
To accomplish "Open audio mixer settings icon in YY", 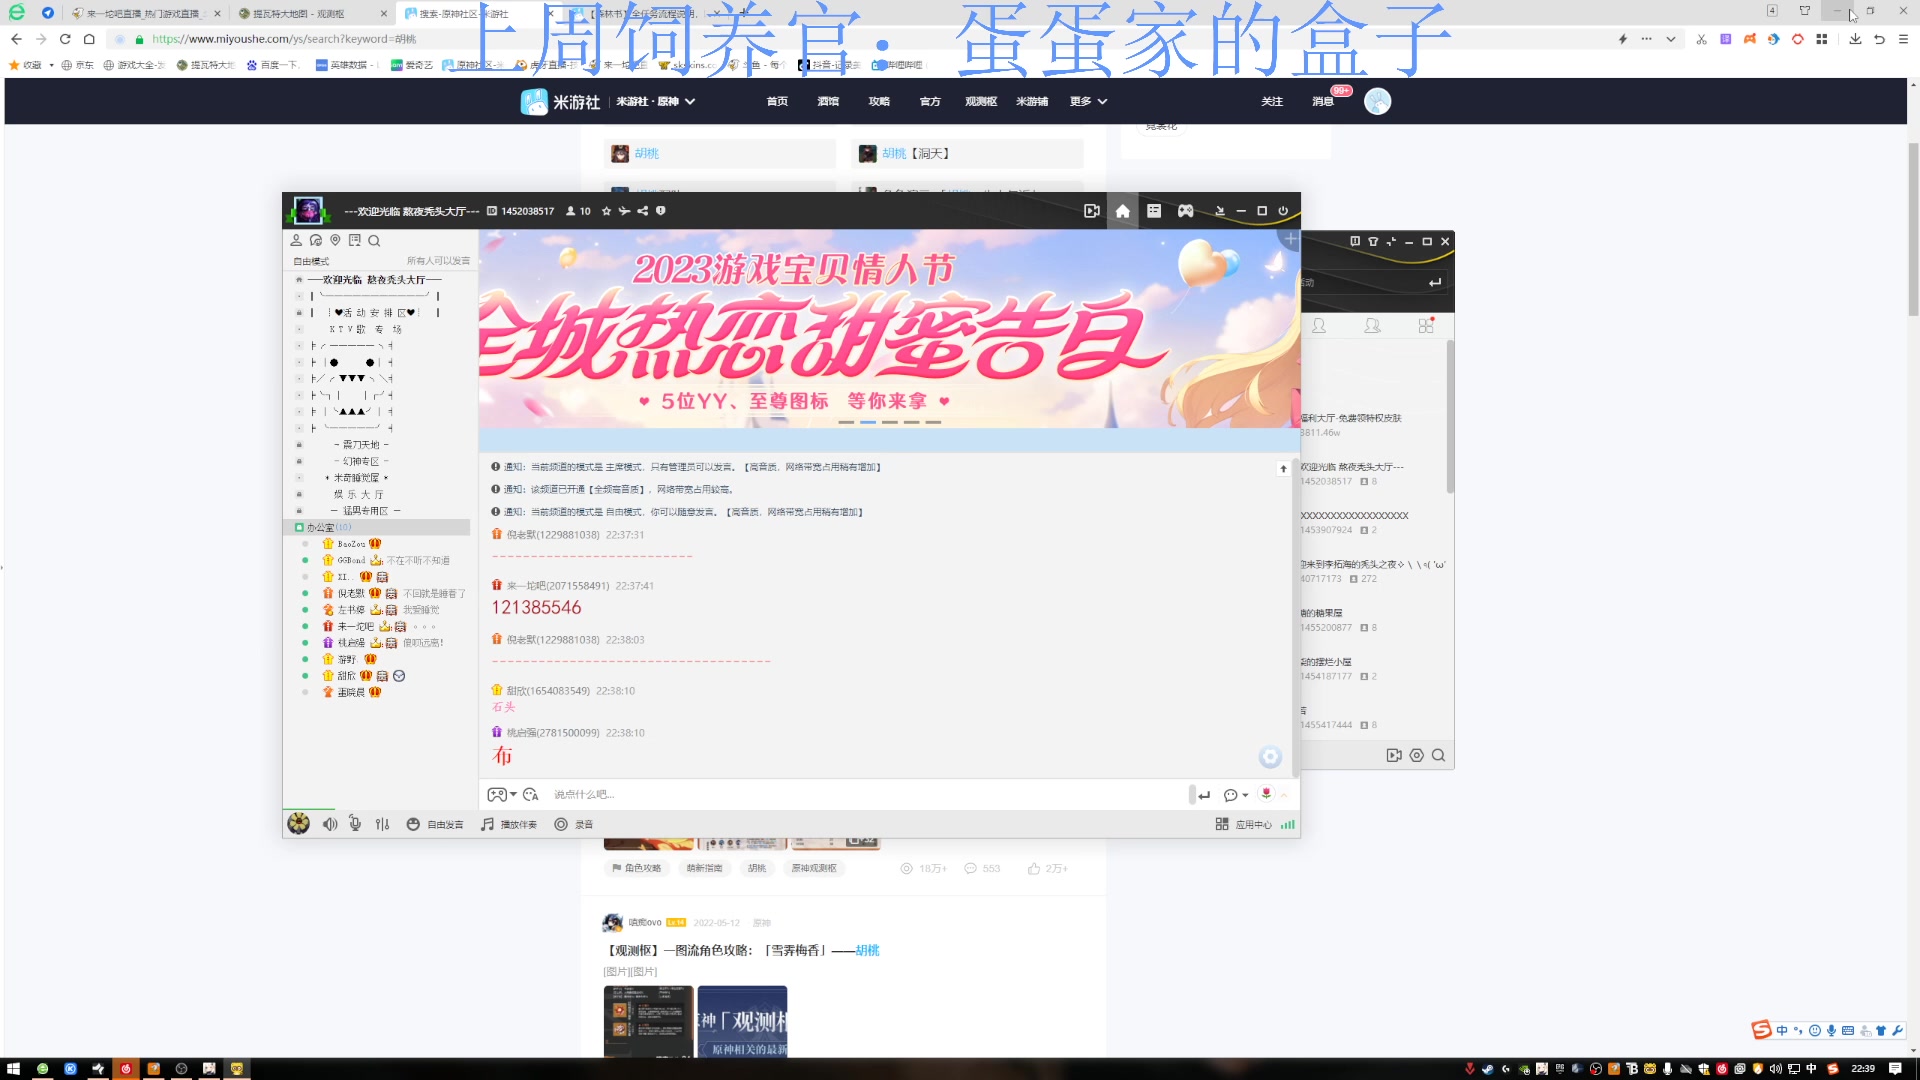I will pos(382,824).
